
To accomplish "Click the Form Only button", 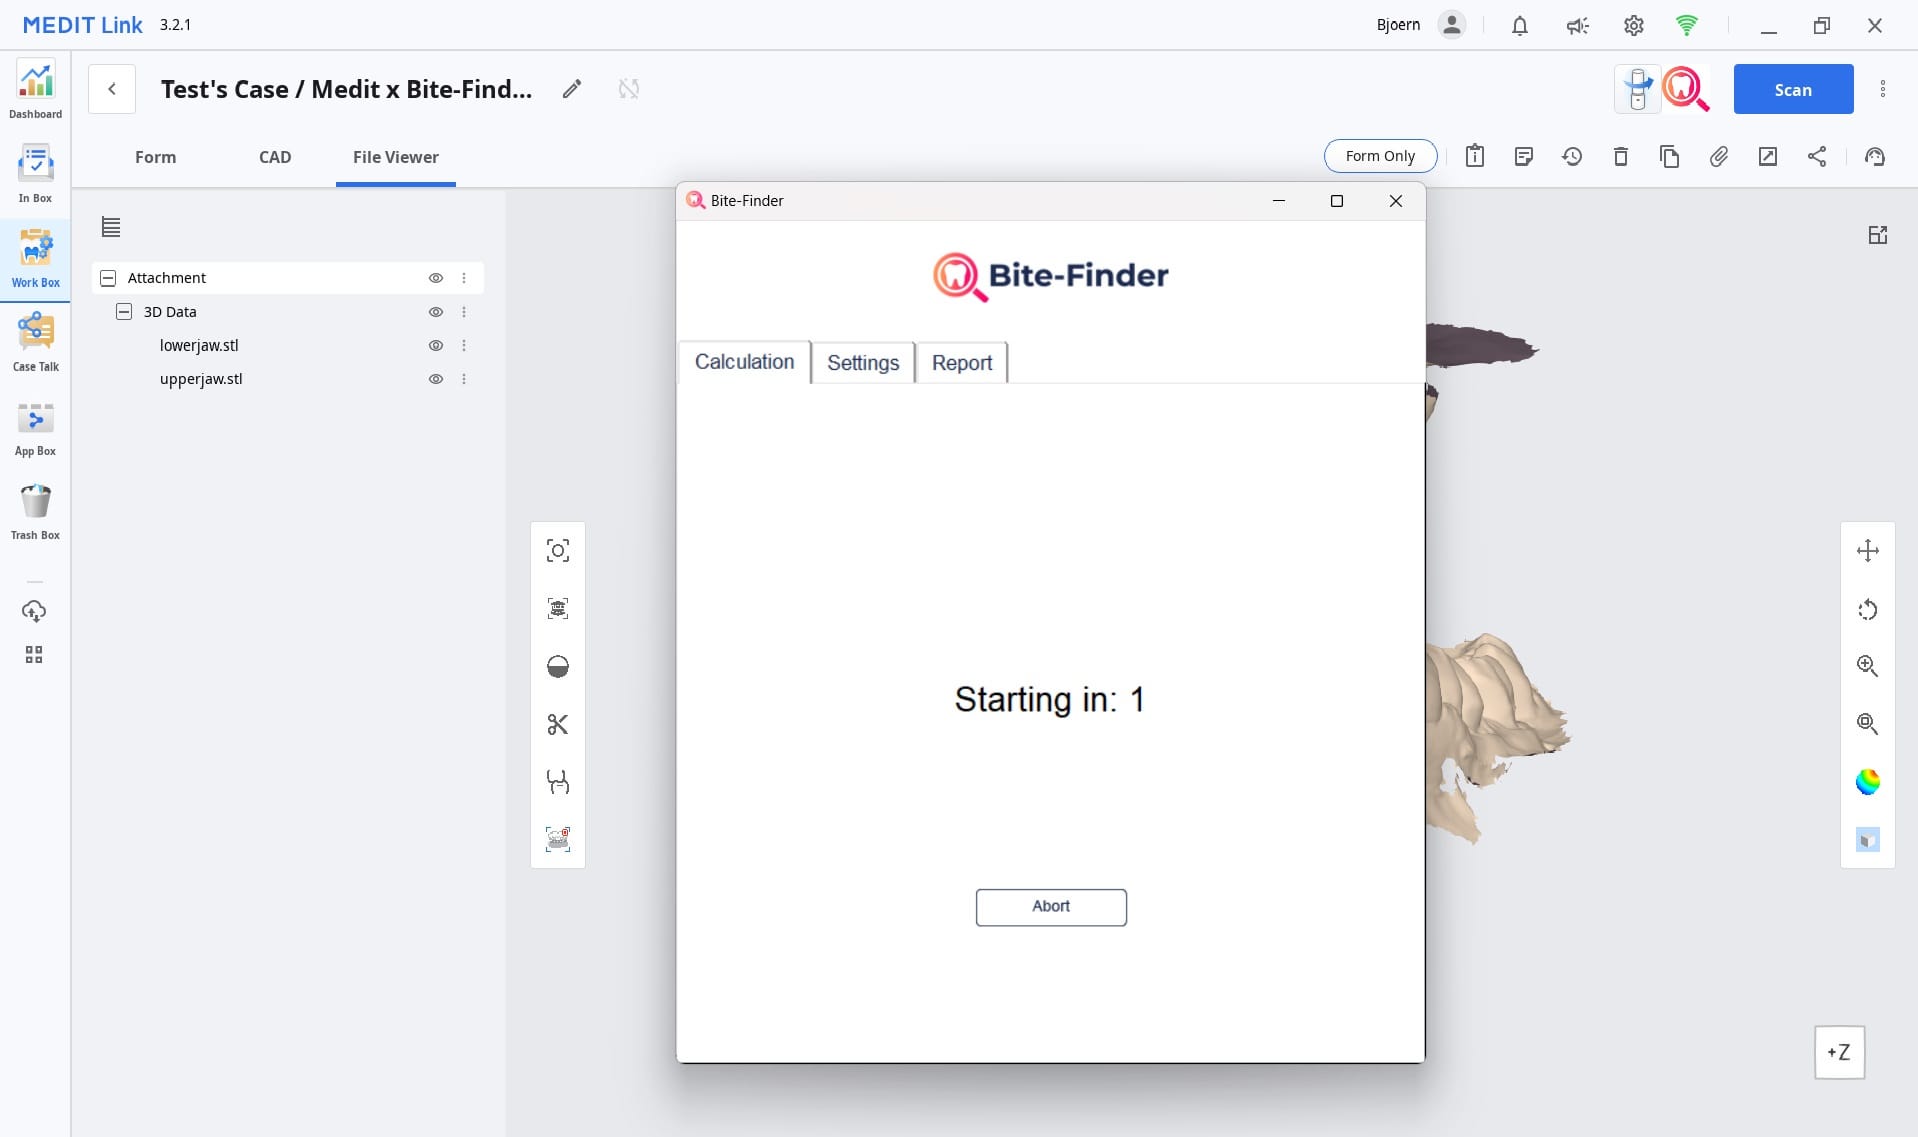I will coord(1380,156).
